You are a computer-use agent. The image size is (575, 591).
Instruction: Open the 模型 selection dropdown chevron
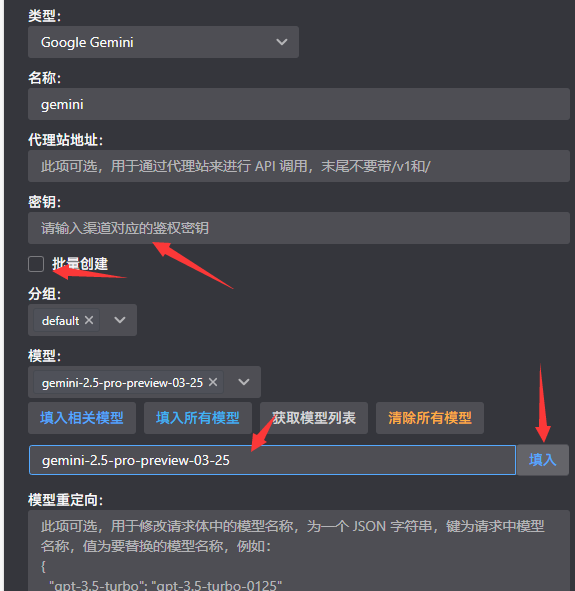tap(244, 382)
